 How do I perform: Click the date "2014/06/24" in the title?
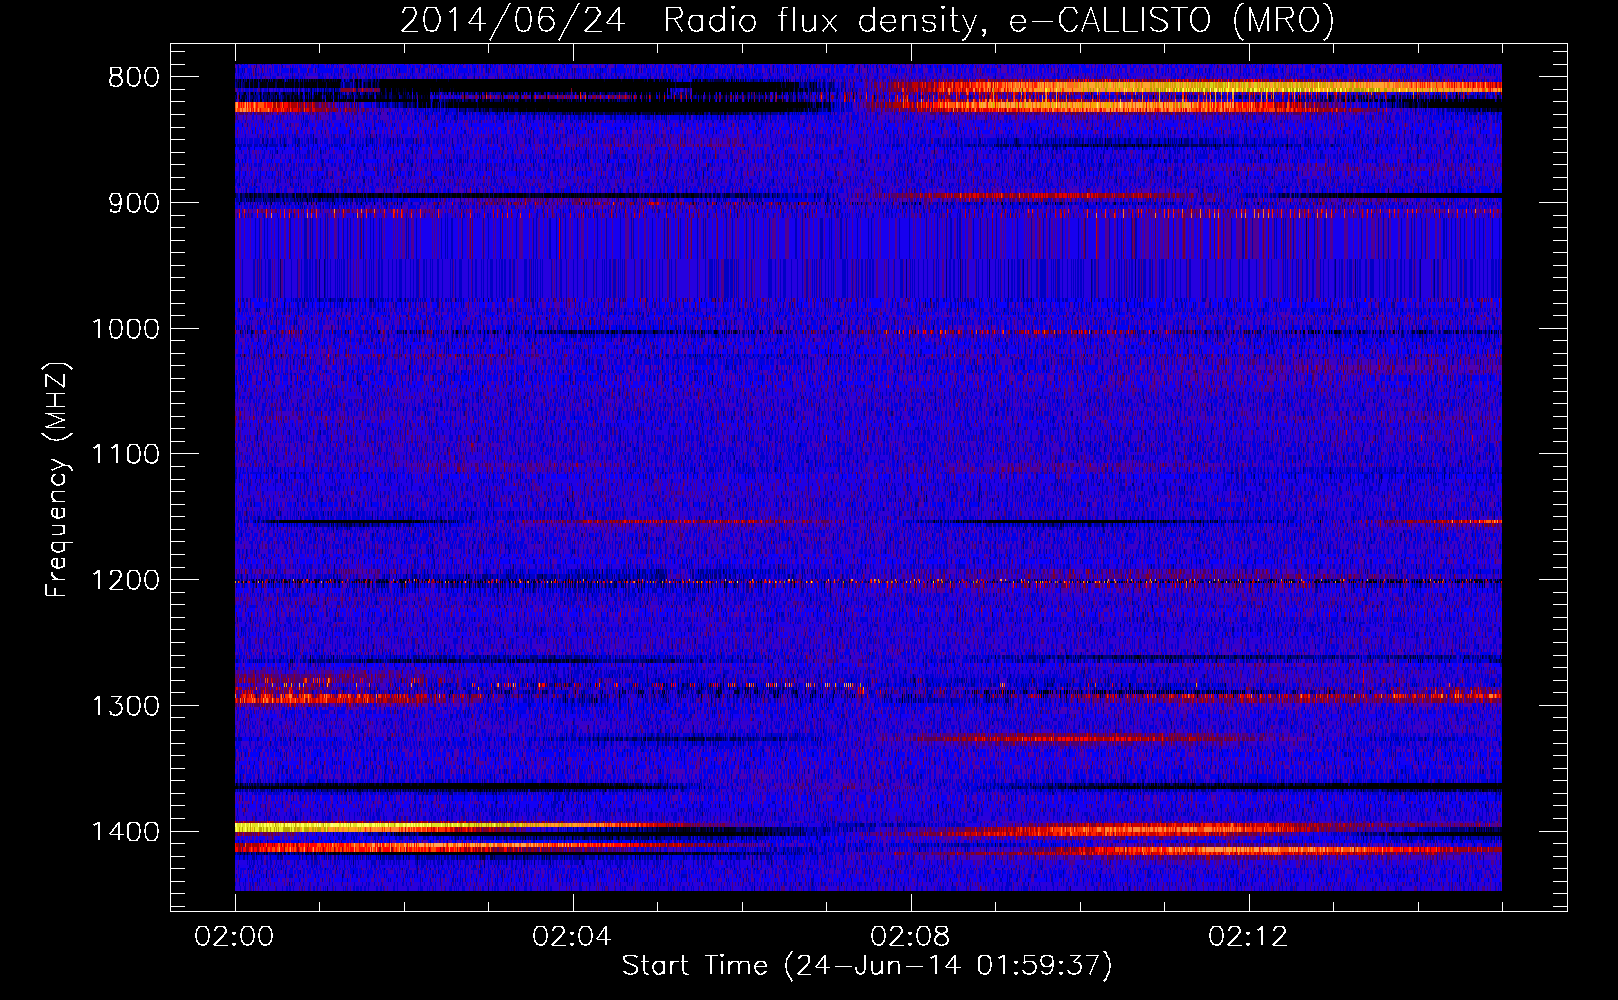tap(512, 21)
